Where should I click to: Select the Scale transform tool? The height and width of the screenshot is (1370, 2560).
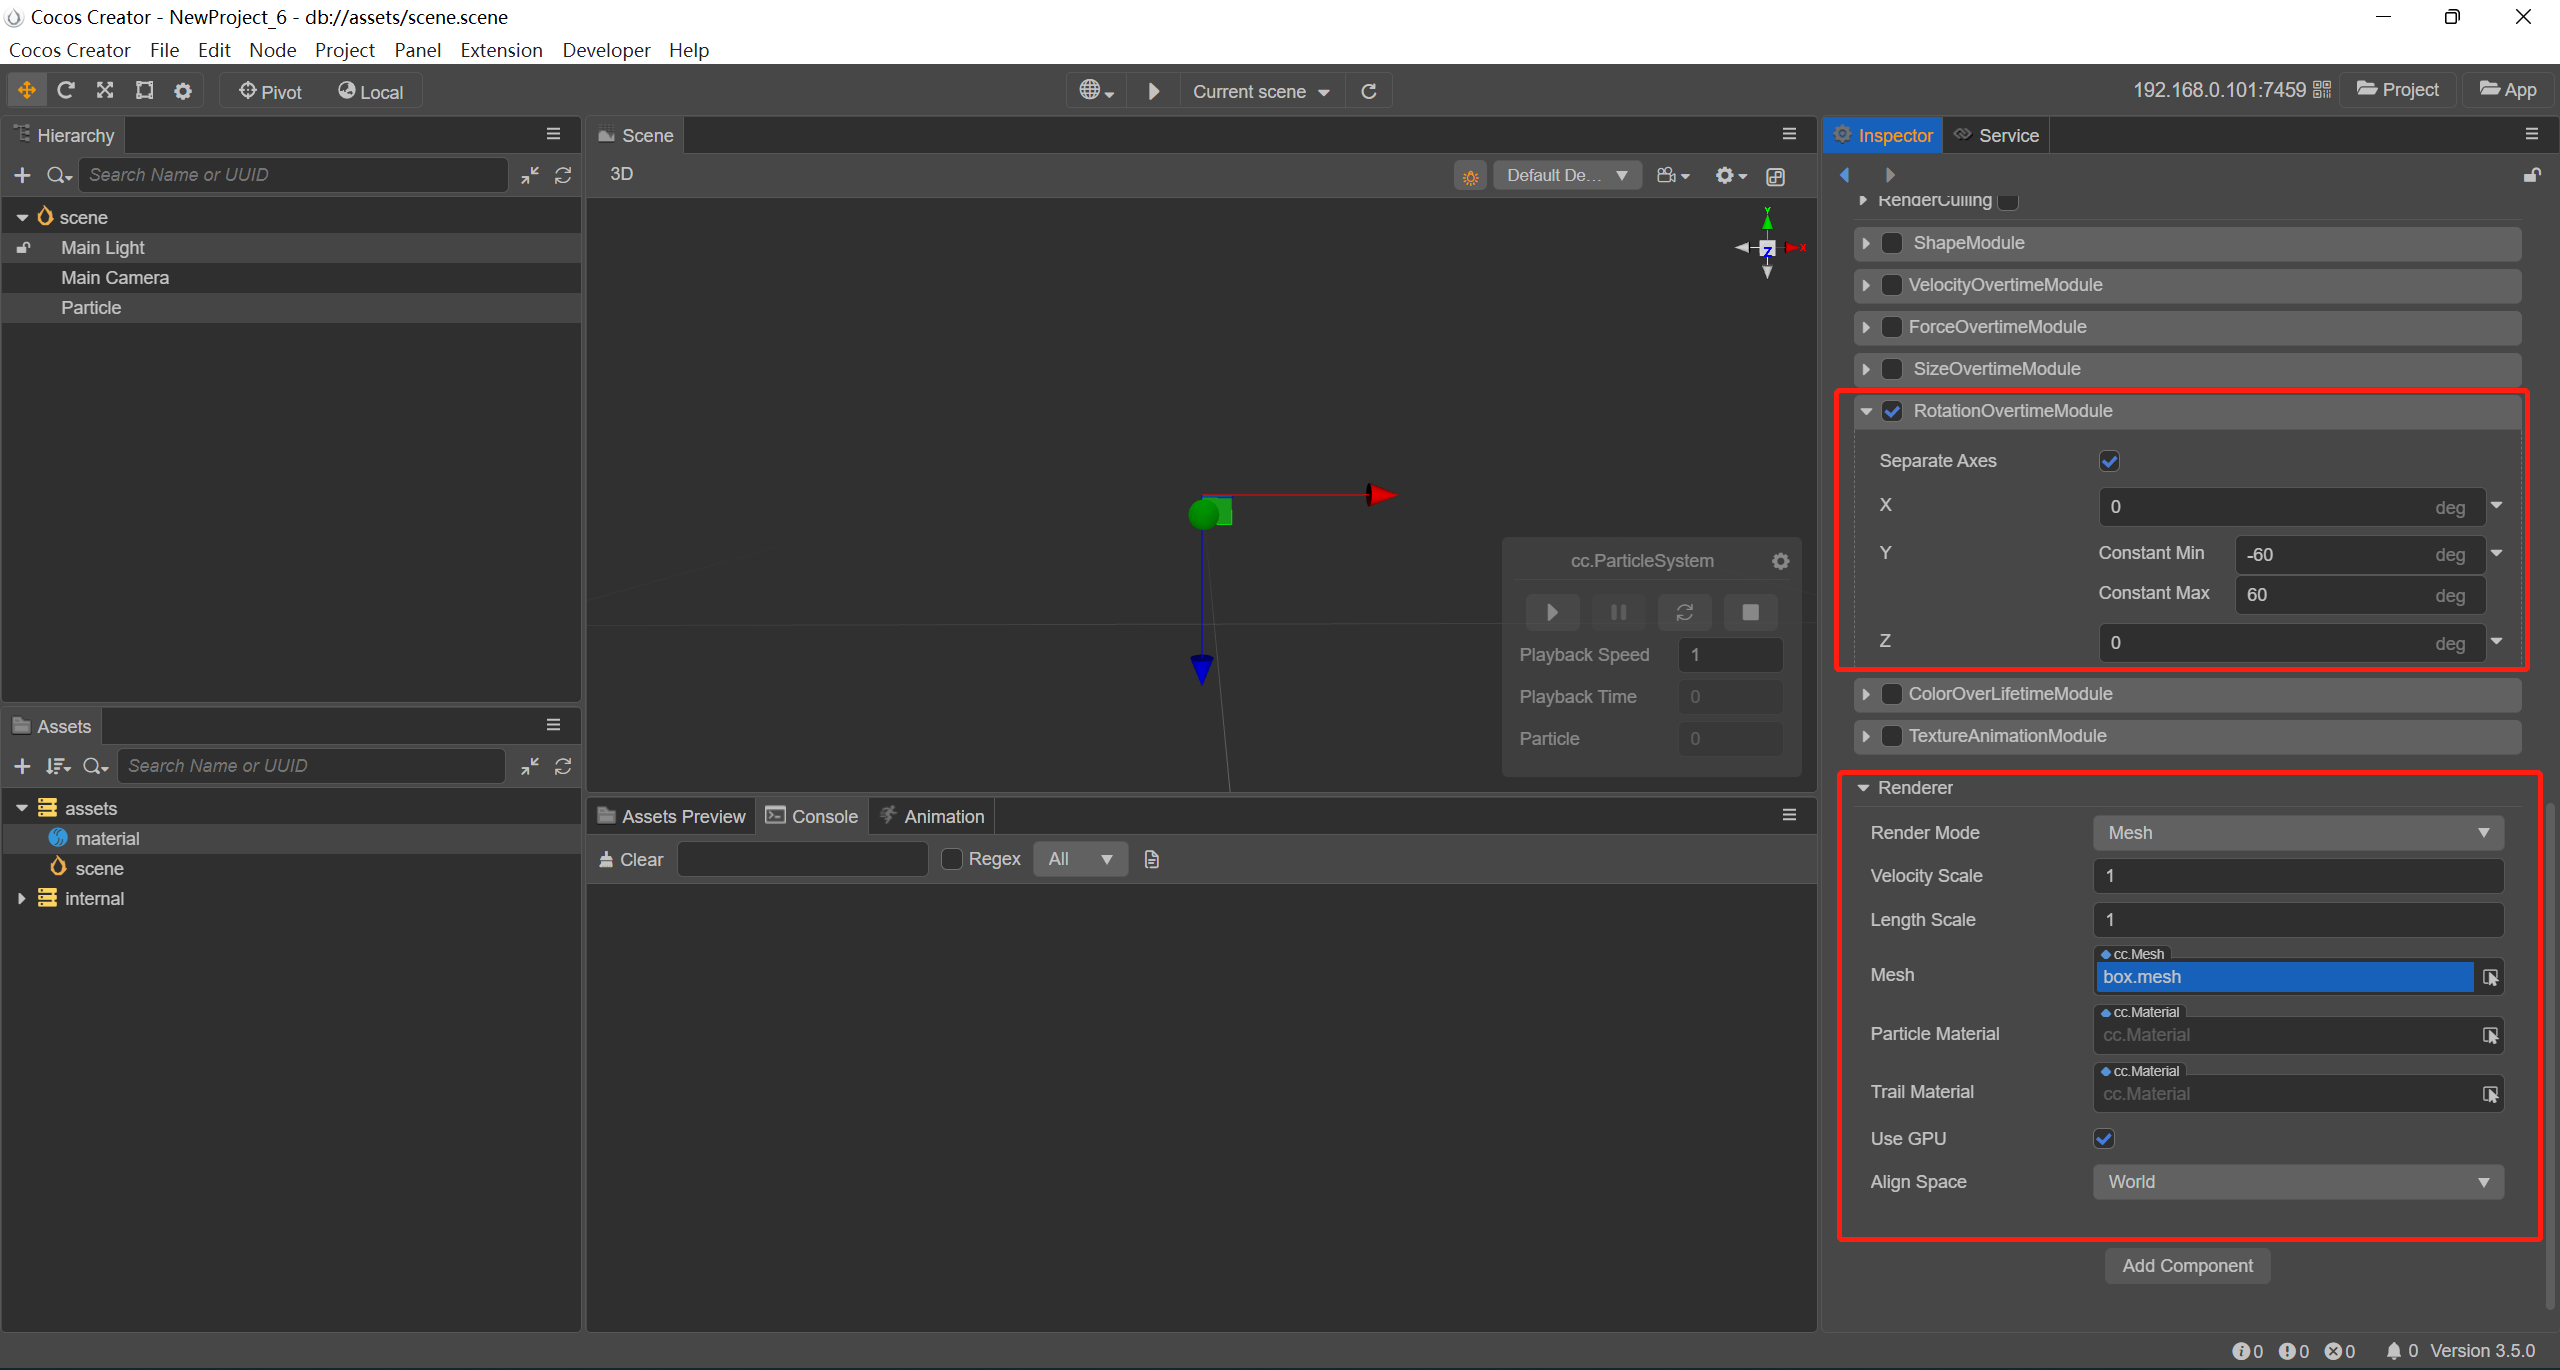(105, 91)
